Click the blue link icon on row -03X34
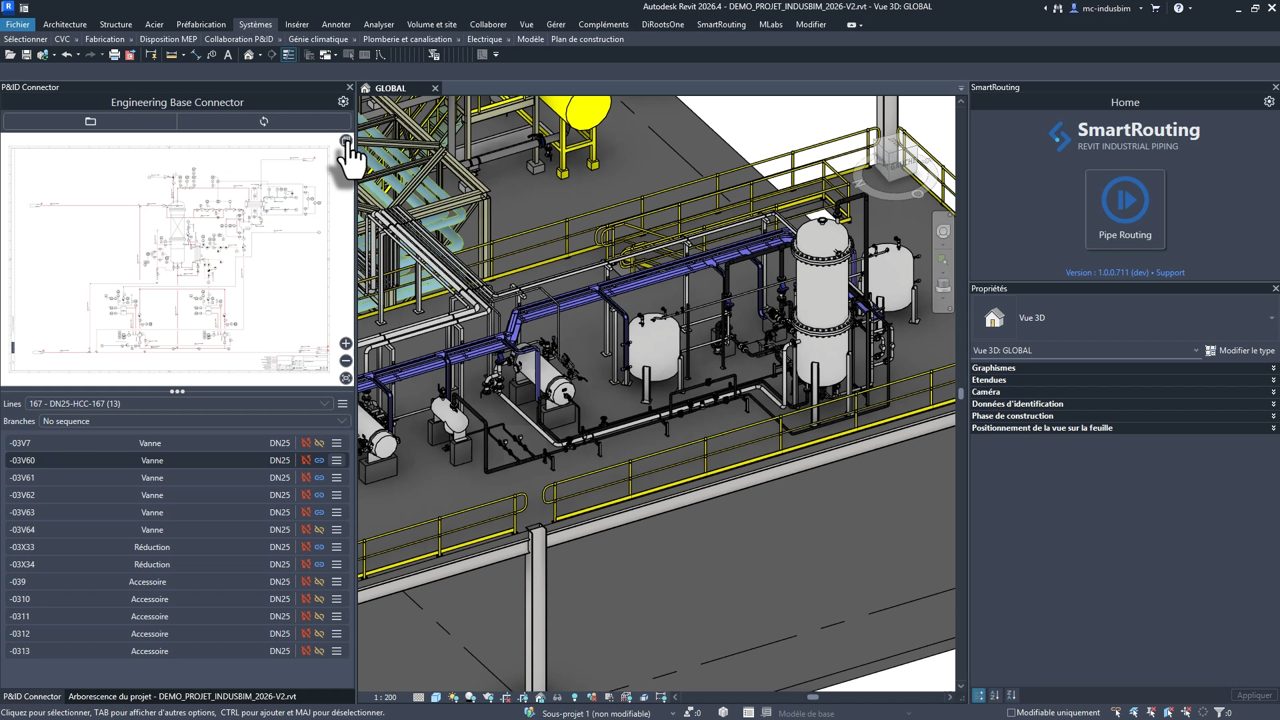The width and height of the screenshot is (1280, 720). pos(320,564)
